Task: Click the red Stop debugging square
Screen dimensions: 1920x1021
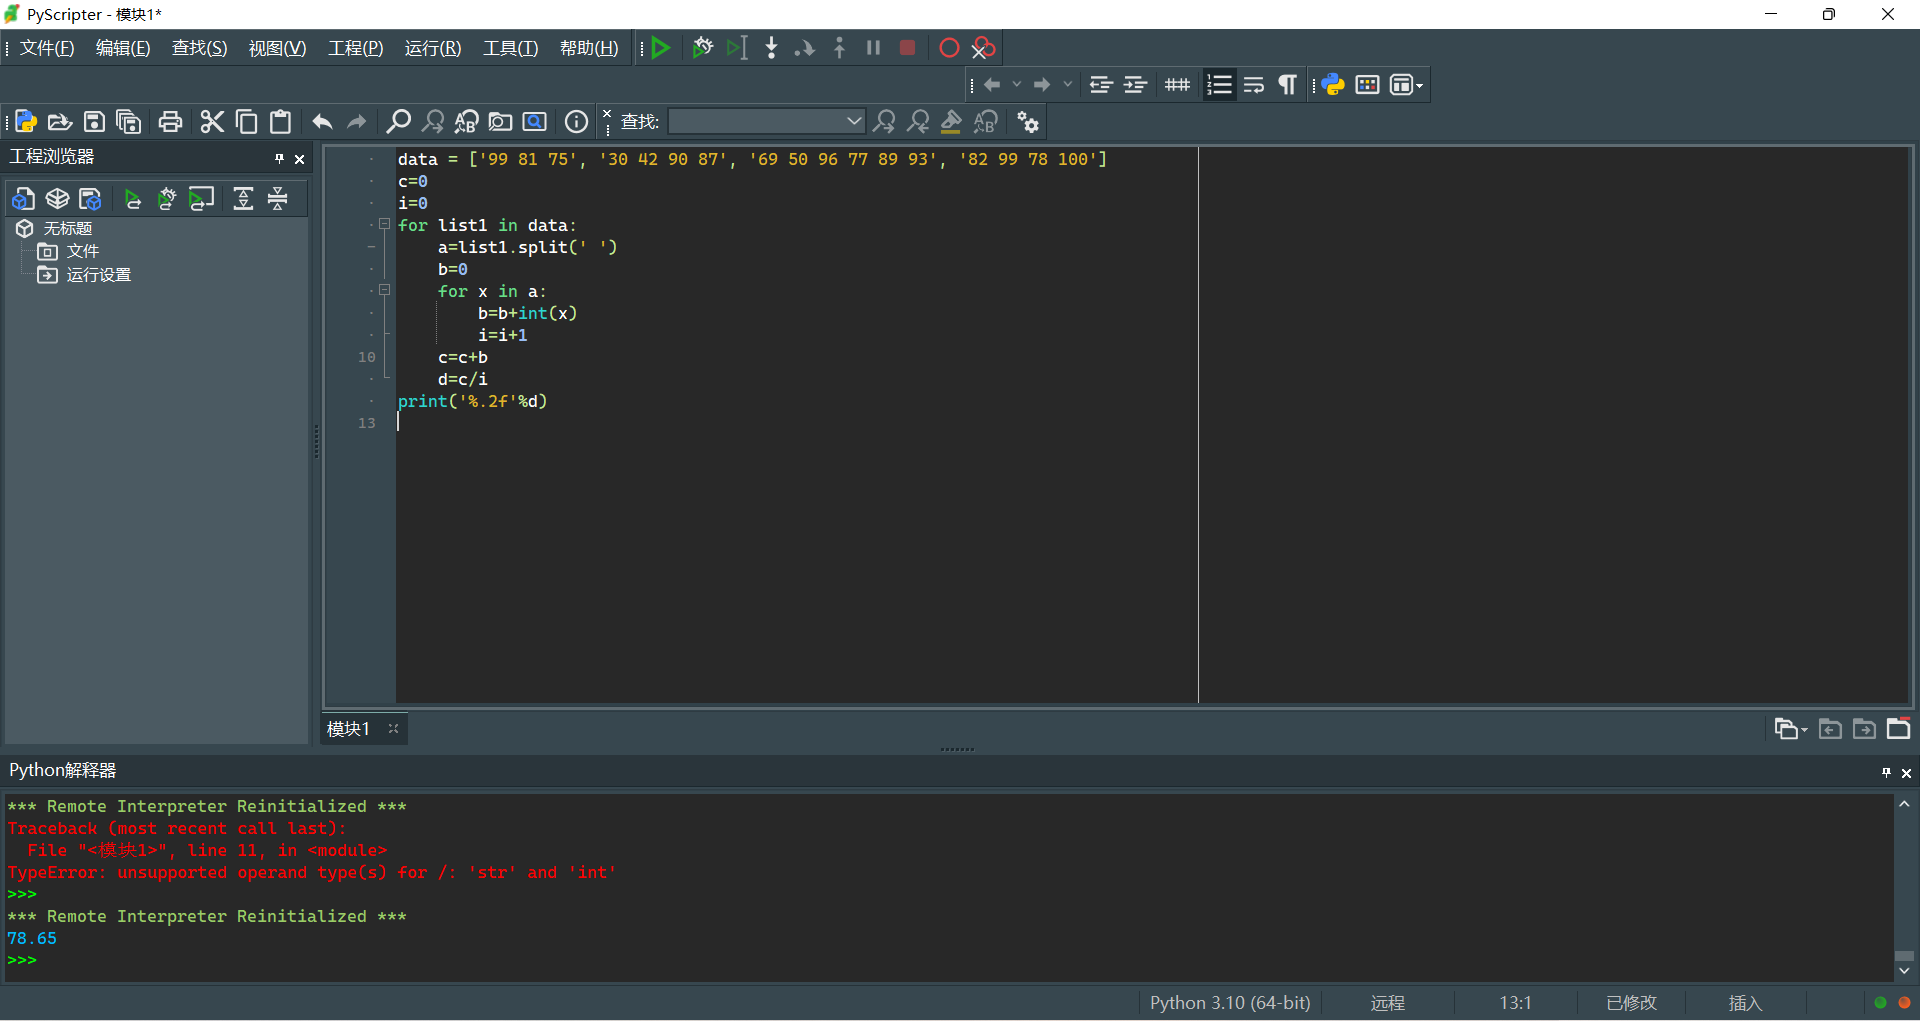Action: click(x=907, y=48)
